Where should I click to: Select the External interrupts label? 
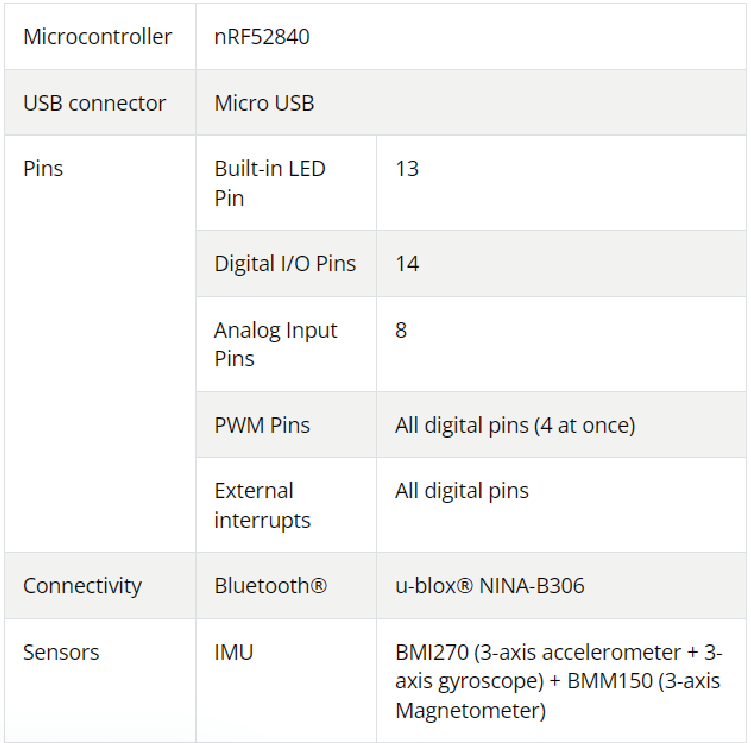[x=263, y=505]
